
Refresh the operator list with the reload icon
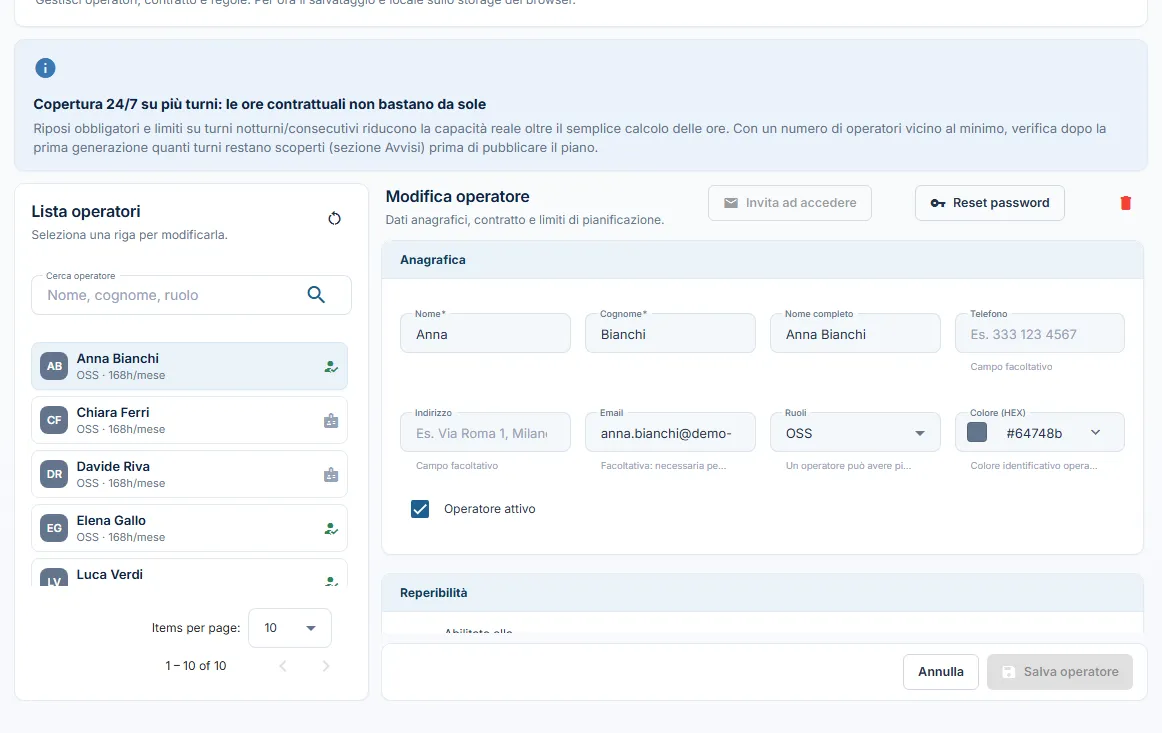click(334, 219)
